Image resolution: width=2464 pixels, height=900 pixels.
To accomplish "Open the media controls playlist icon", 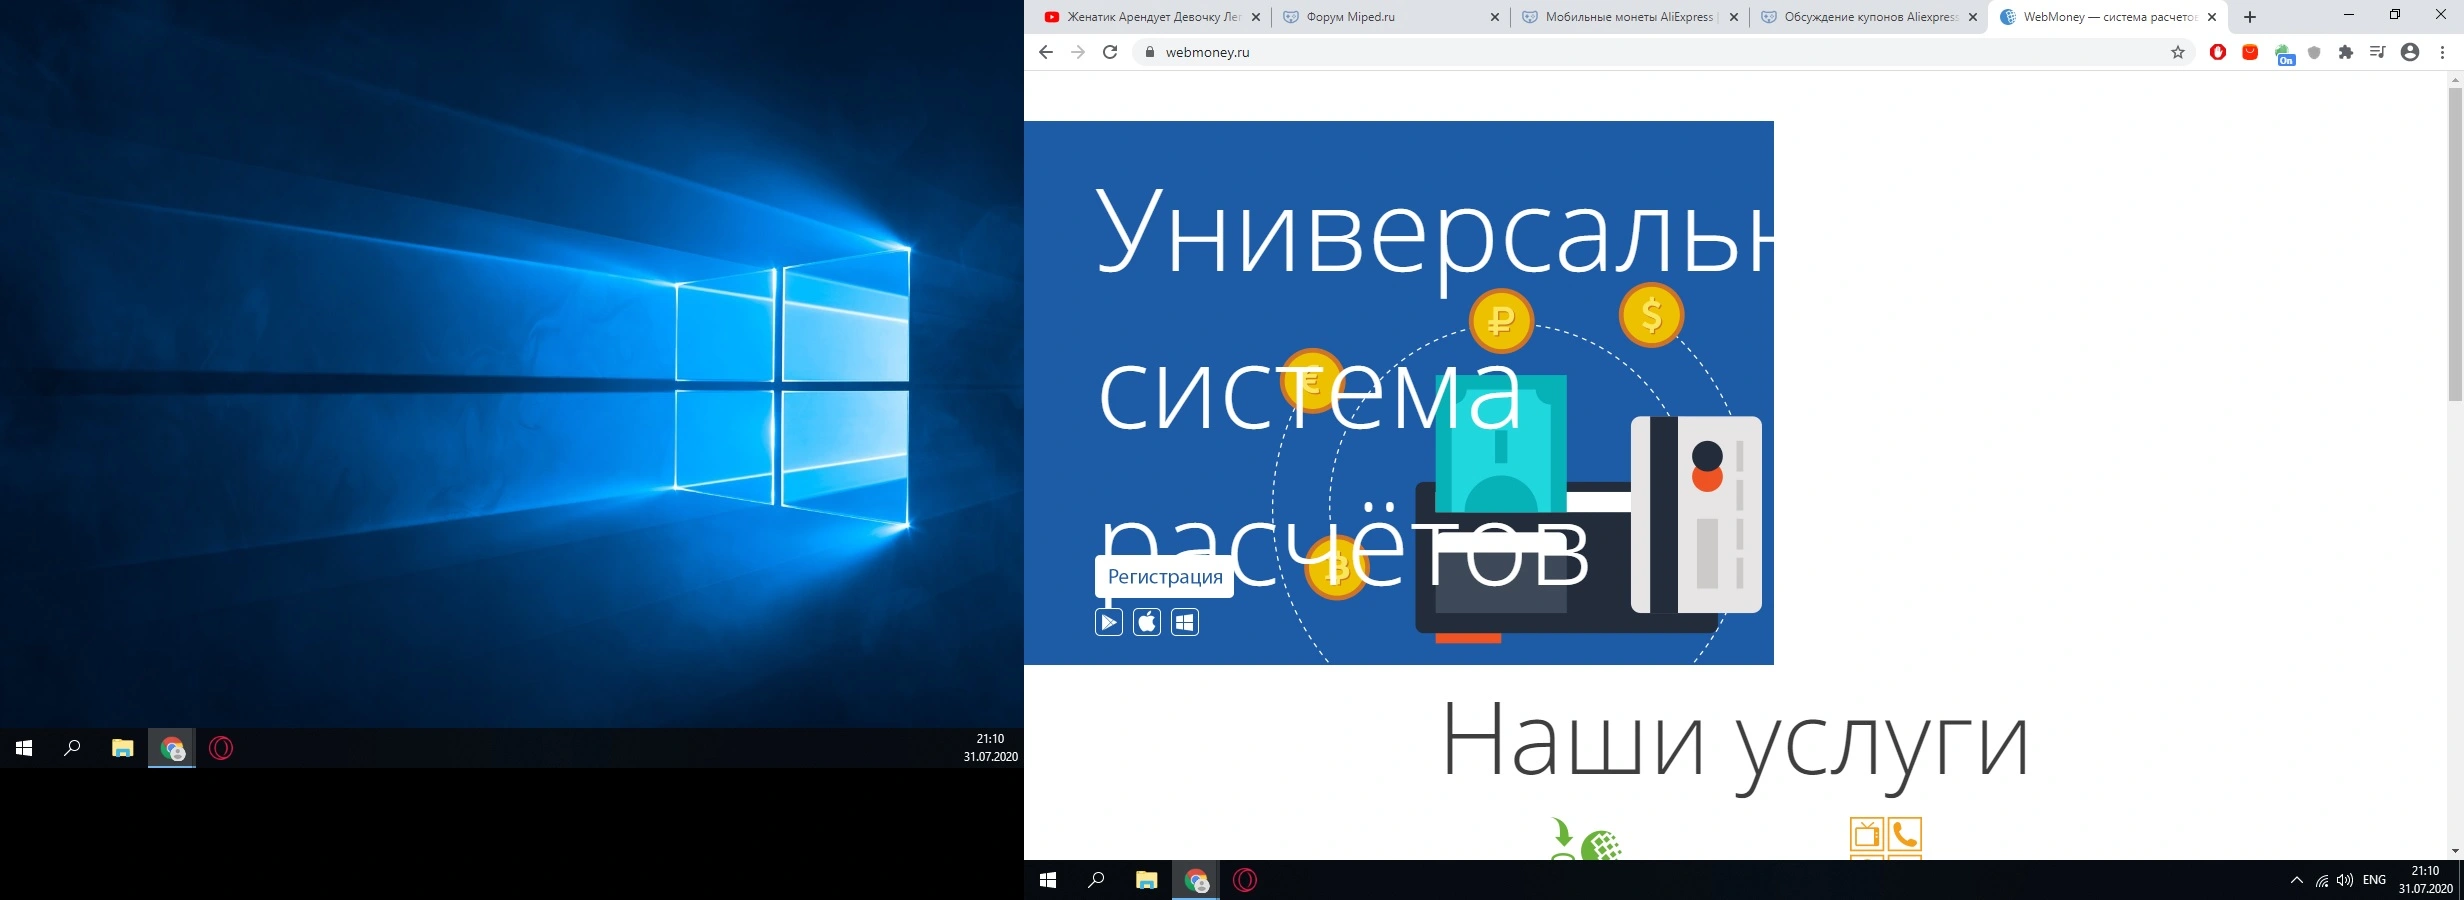I will click(2378, 52).
